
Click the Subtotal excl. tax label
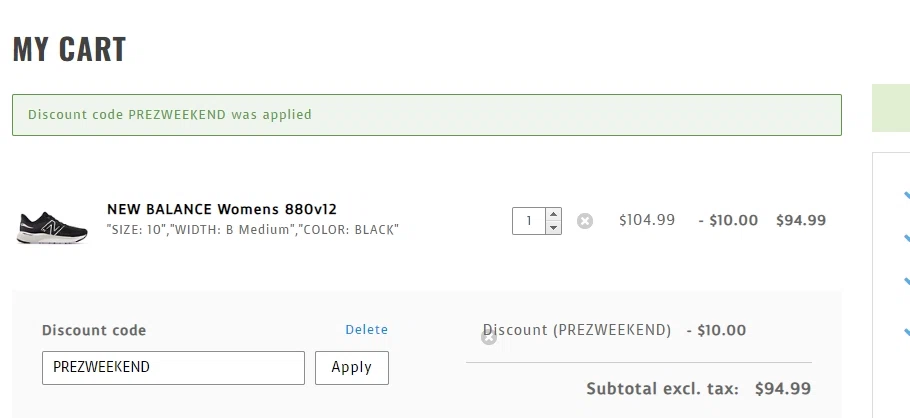(x=662, y=388)
